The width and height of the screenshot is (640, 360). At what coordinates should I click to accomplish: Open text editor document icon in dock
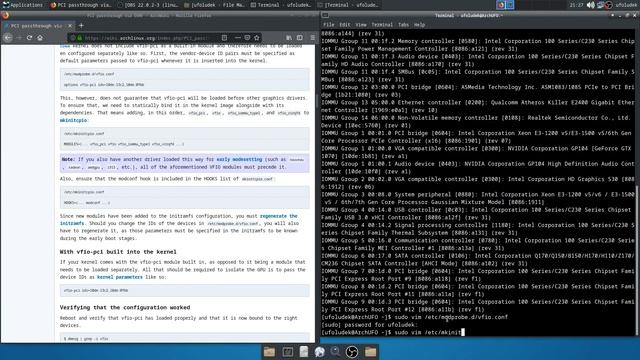[x=304, y=351]
